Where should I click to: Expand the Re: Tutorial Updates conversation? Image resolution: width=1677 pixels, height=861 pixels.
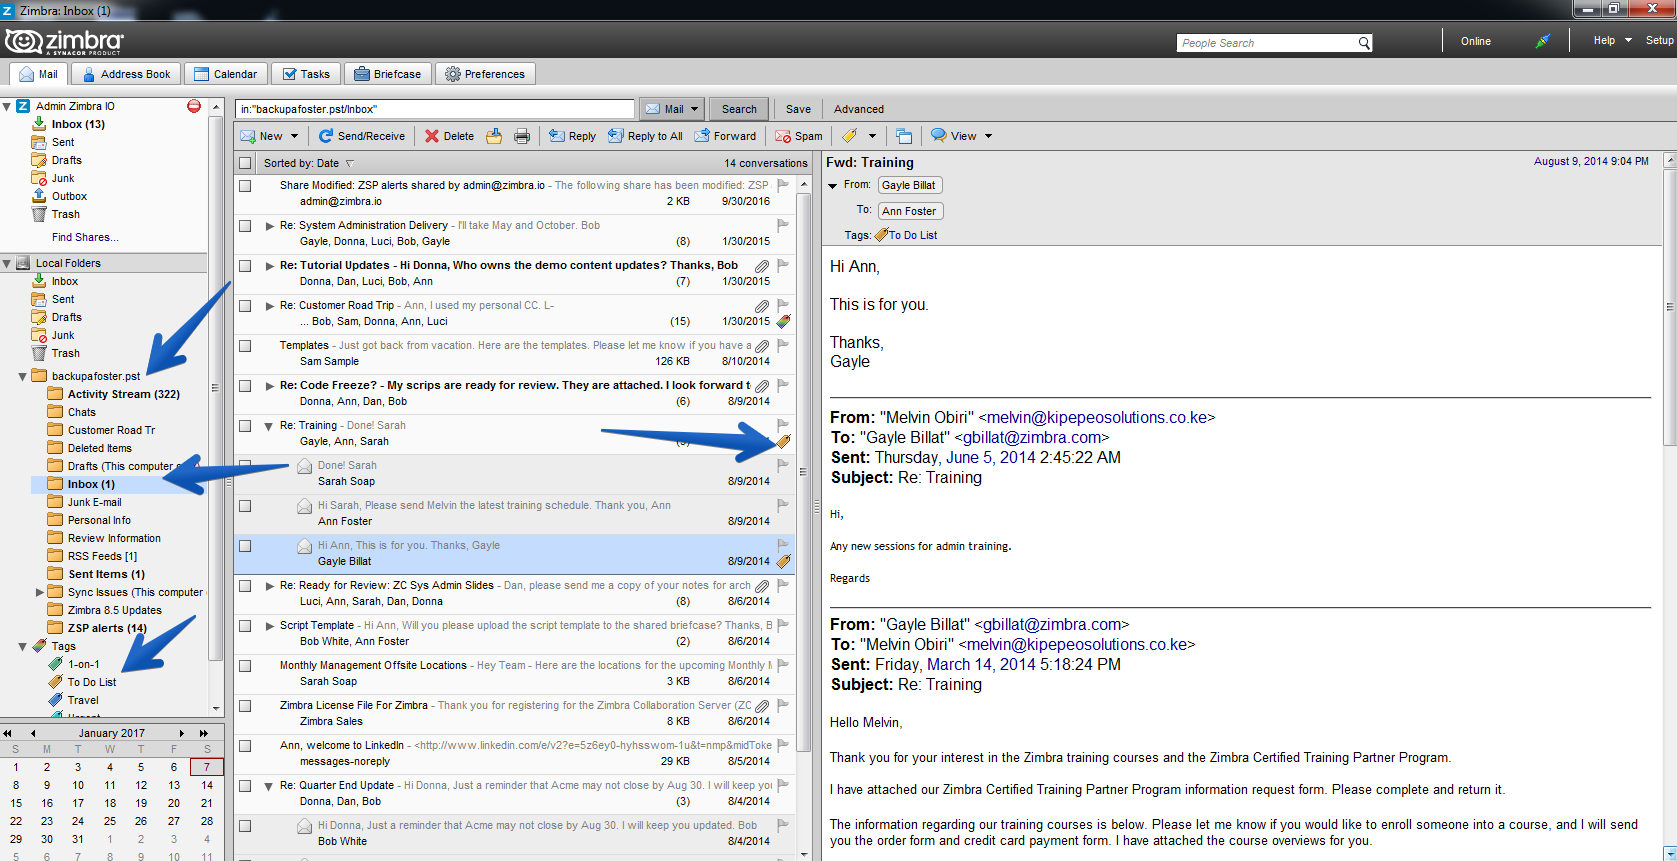click(270, 266)
